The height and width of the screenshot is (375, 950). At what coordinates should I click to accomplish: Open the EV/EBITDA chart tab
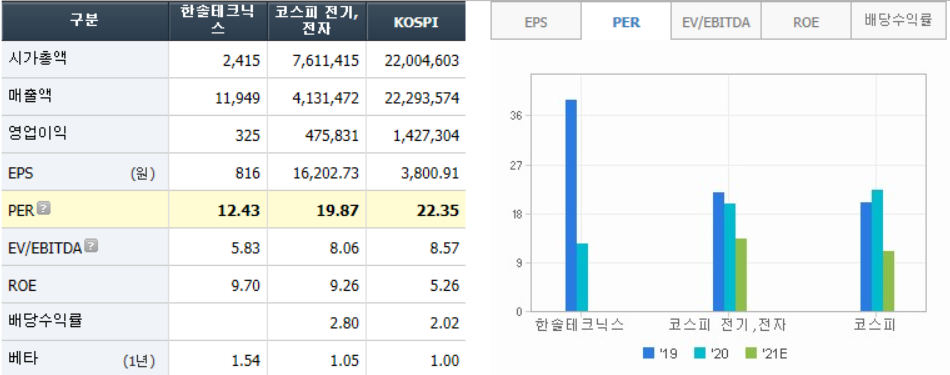coord(716,22)
